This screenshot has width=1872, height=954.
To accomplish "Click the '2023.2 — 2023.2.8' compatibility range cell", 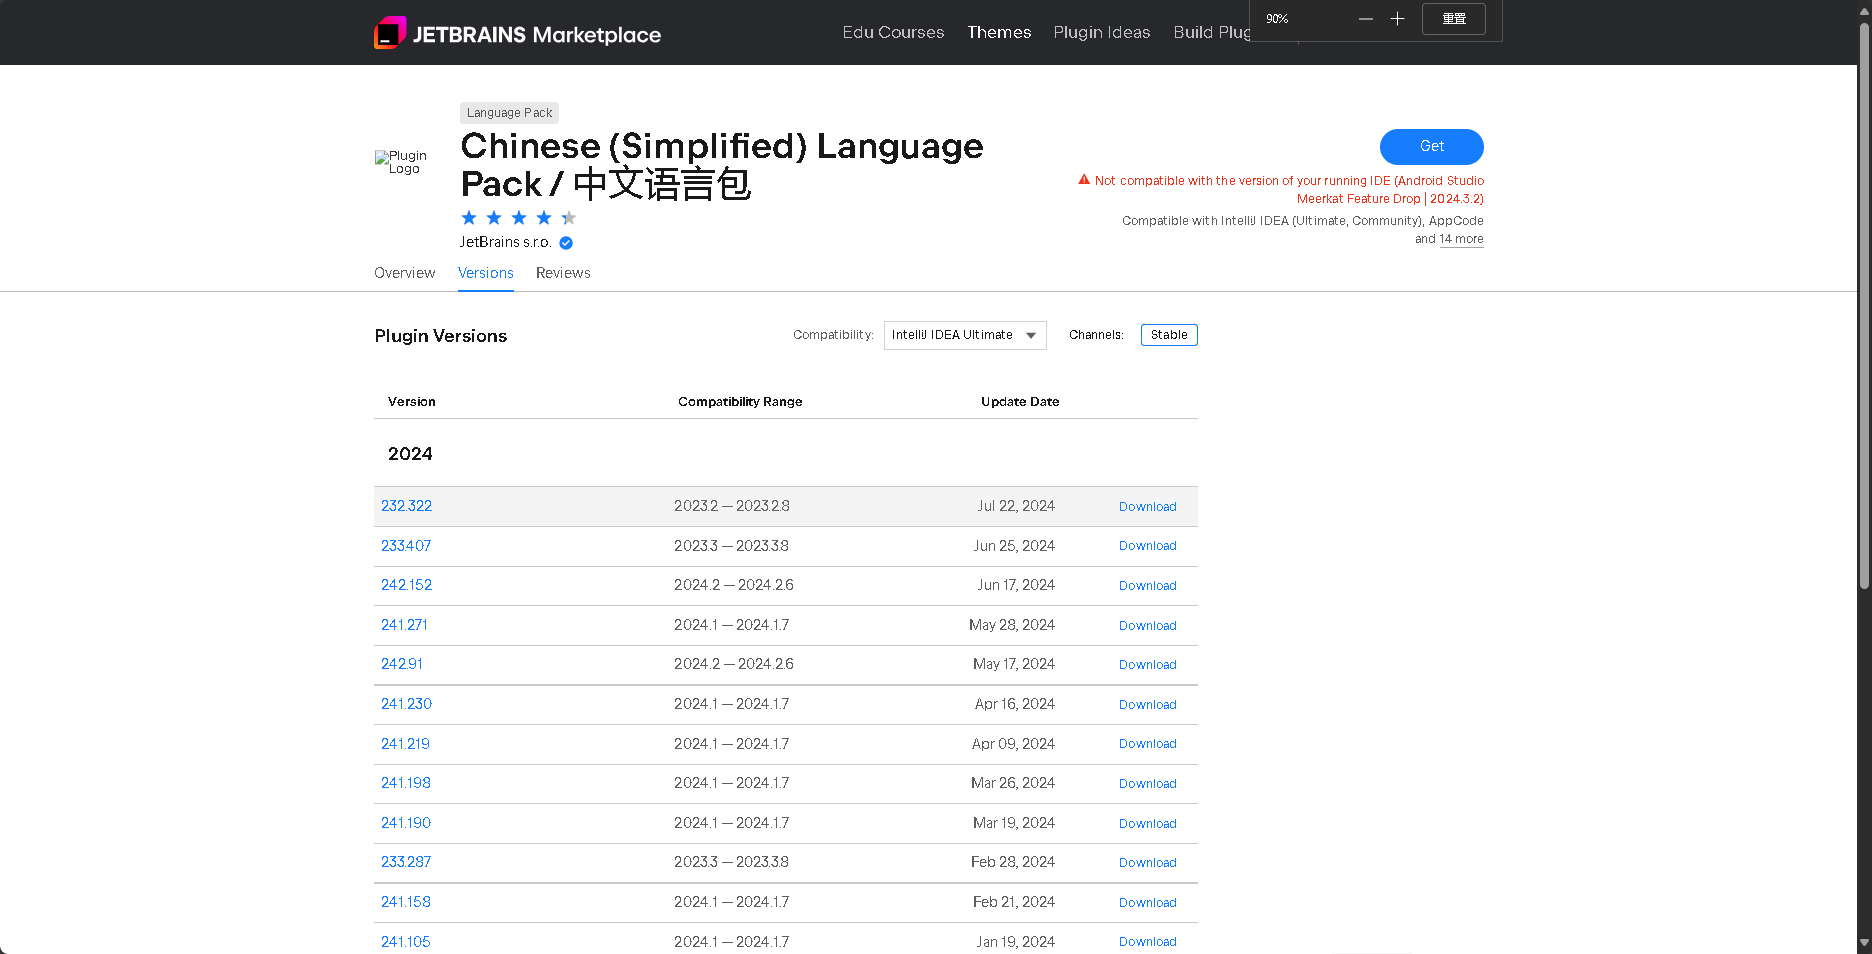I will click(732, 506).
